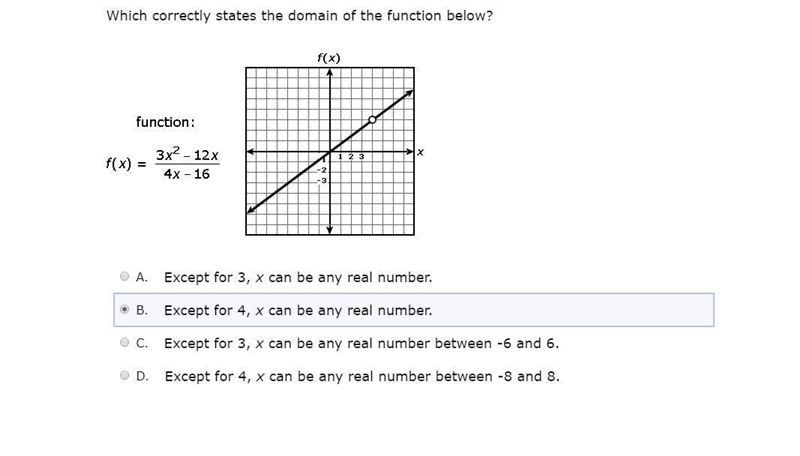Click the '1 2 3' tick labels on the x-axis
The width and height of the screenshot is (800, 456).
click(351, 157)
